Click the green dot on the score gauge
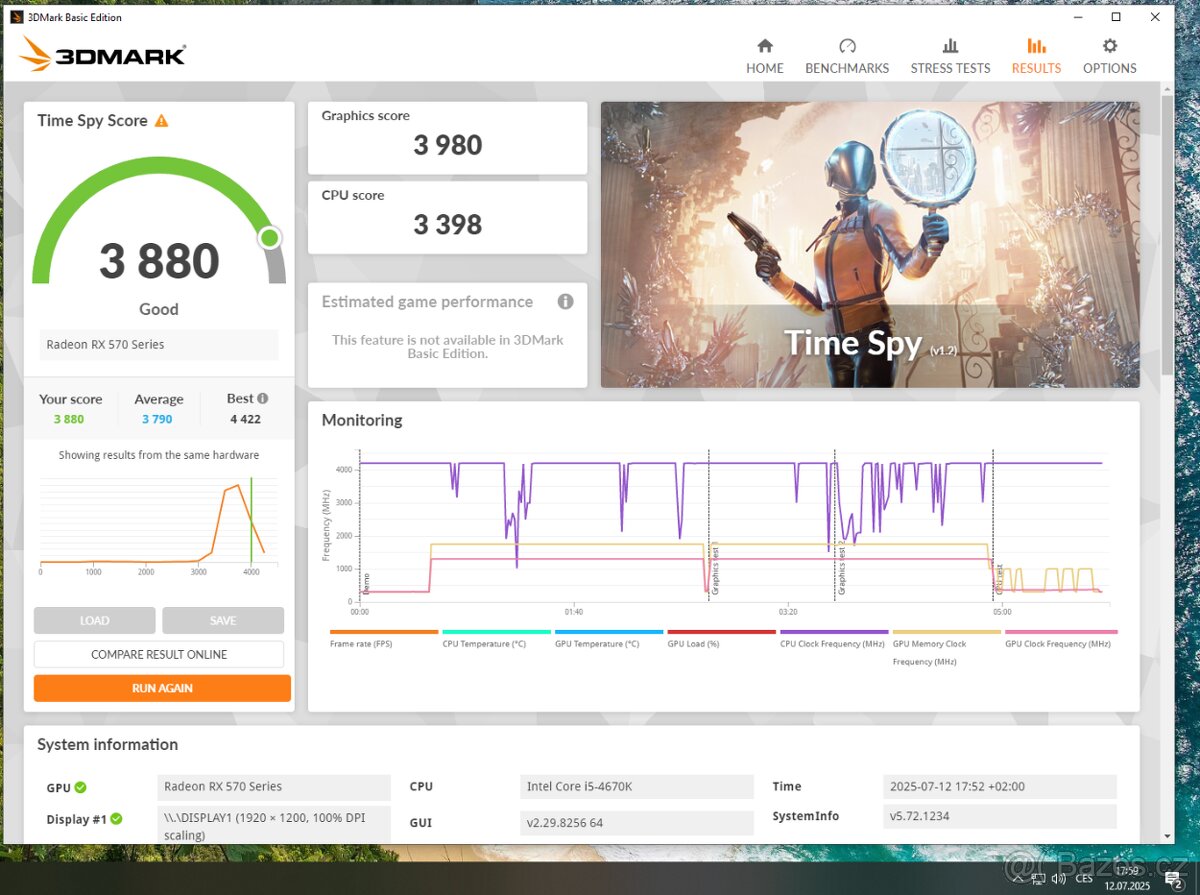1200x895 pixels. tap(269, 238)
